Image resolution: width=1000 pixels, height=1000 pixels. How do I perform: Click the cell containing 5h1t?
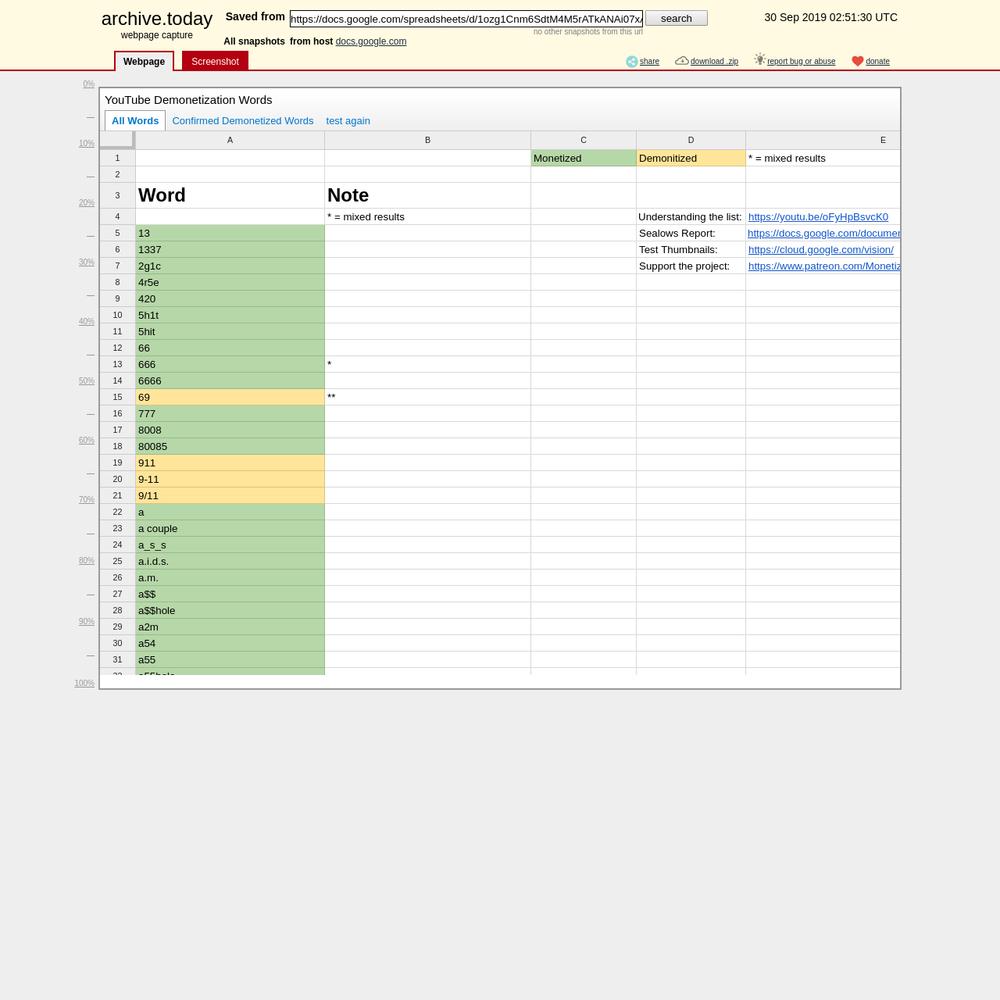230,315
